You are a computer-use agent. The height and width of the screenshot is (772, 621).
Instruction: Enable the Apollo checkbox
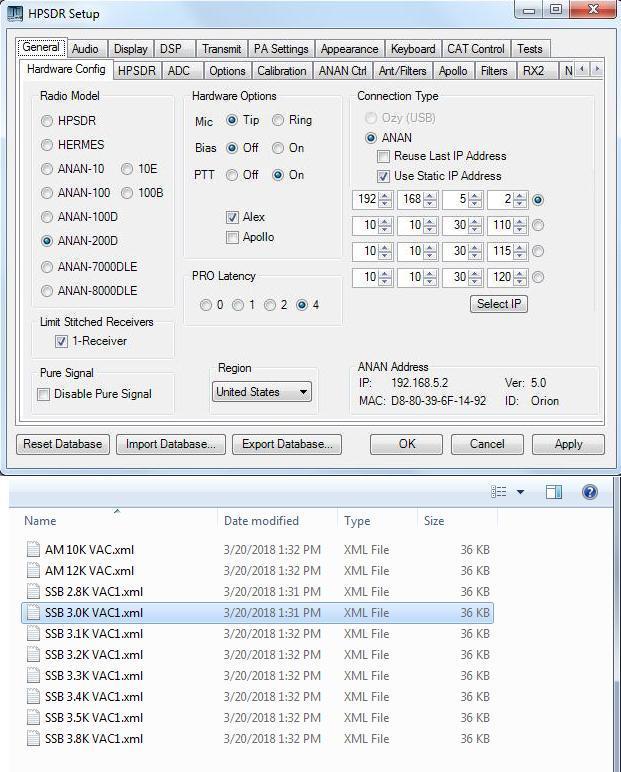[233, 238]
